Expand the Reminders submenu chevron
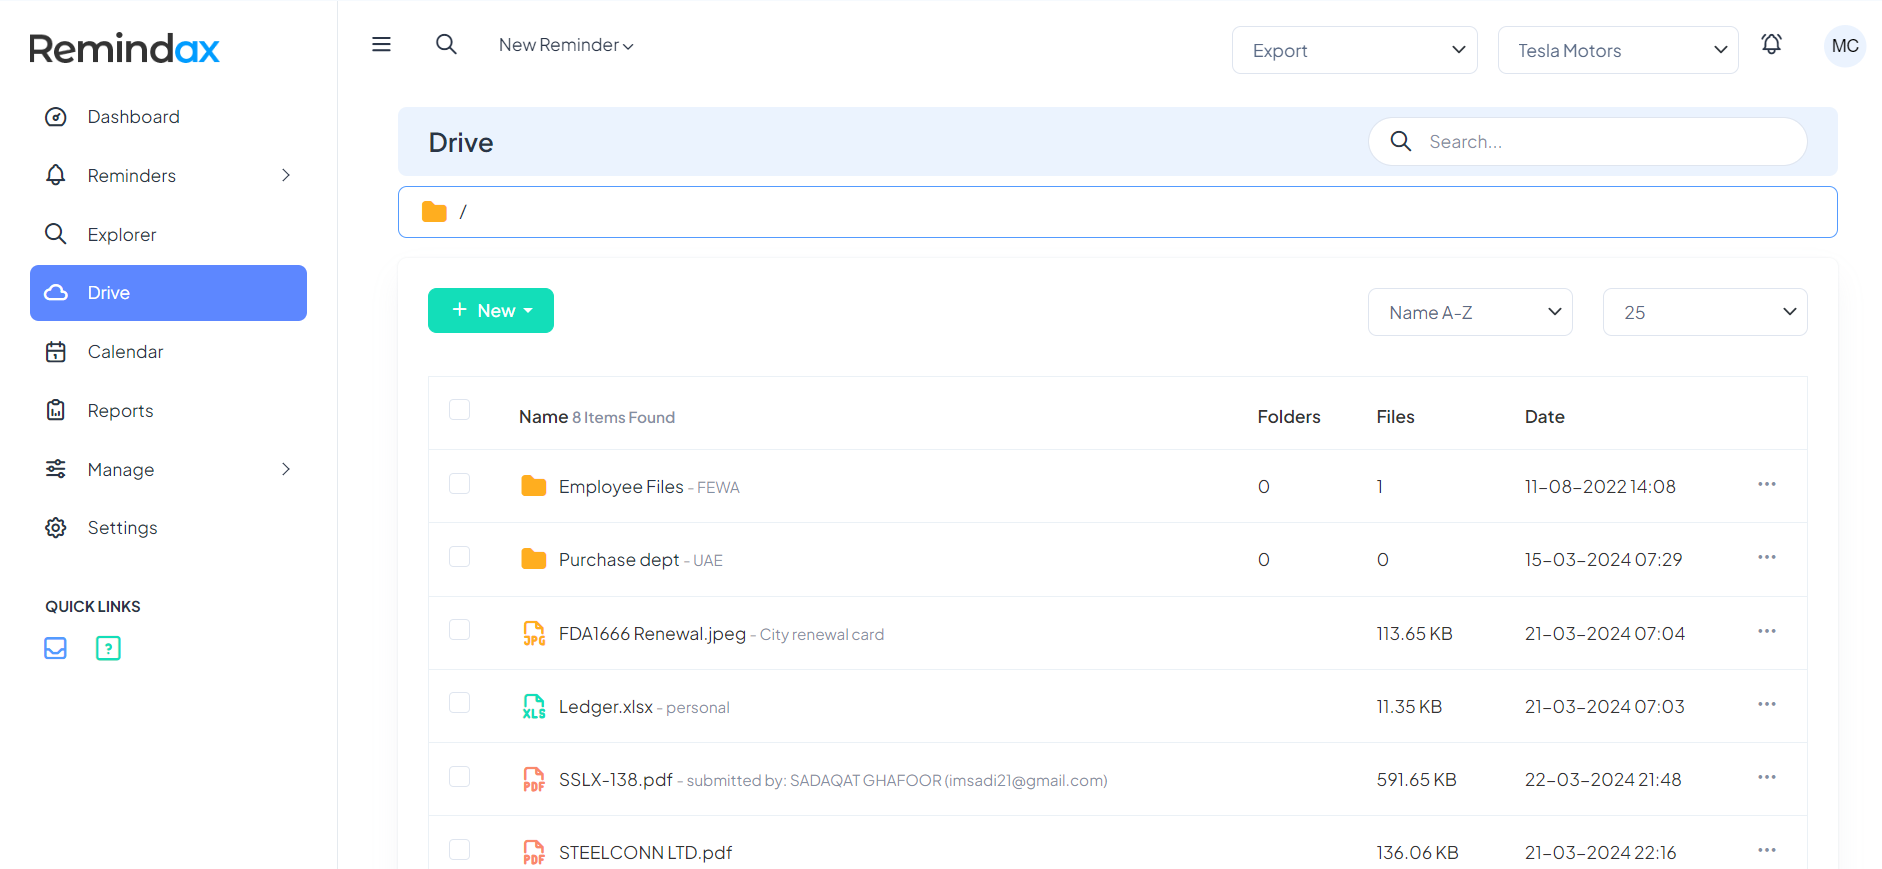 click(286, 175)
